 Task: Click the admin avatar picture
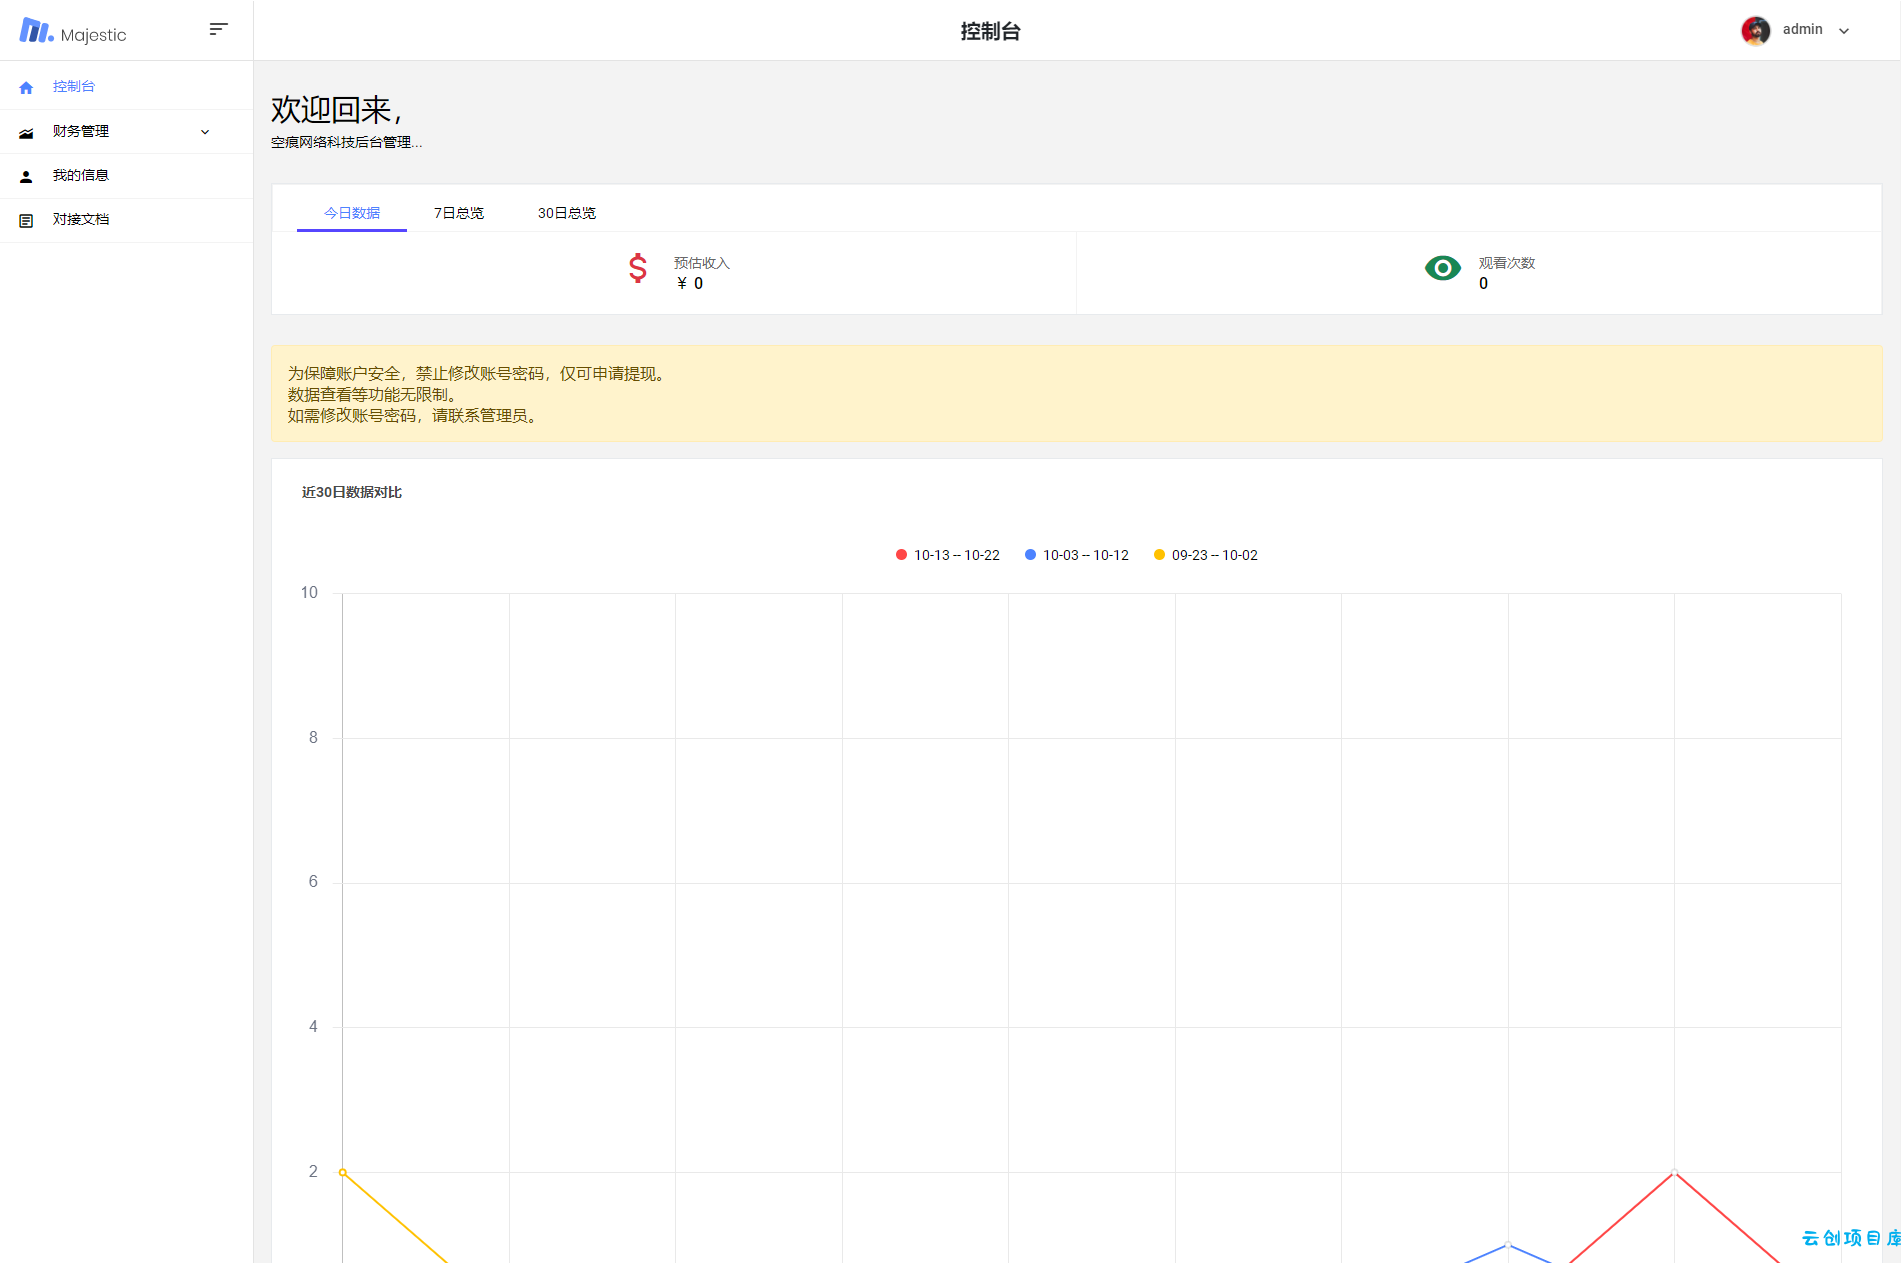[x=1755, y=30]
